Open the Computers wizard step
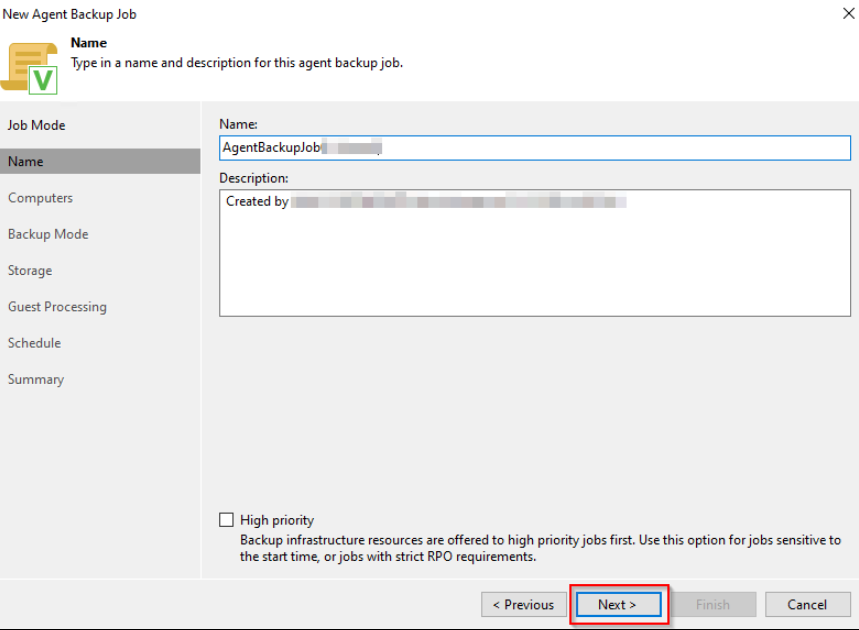 [41, 198]
